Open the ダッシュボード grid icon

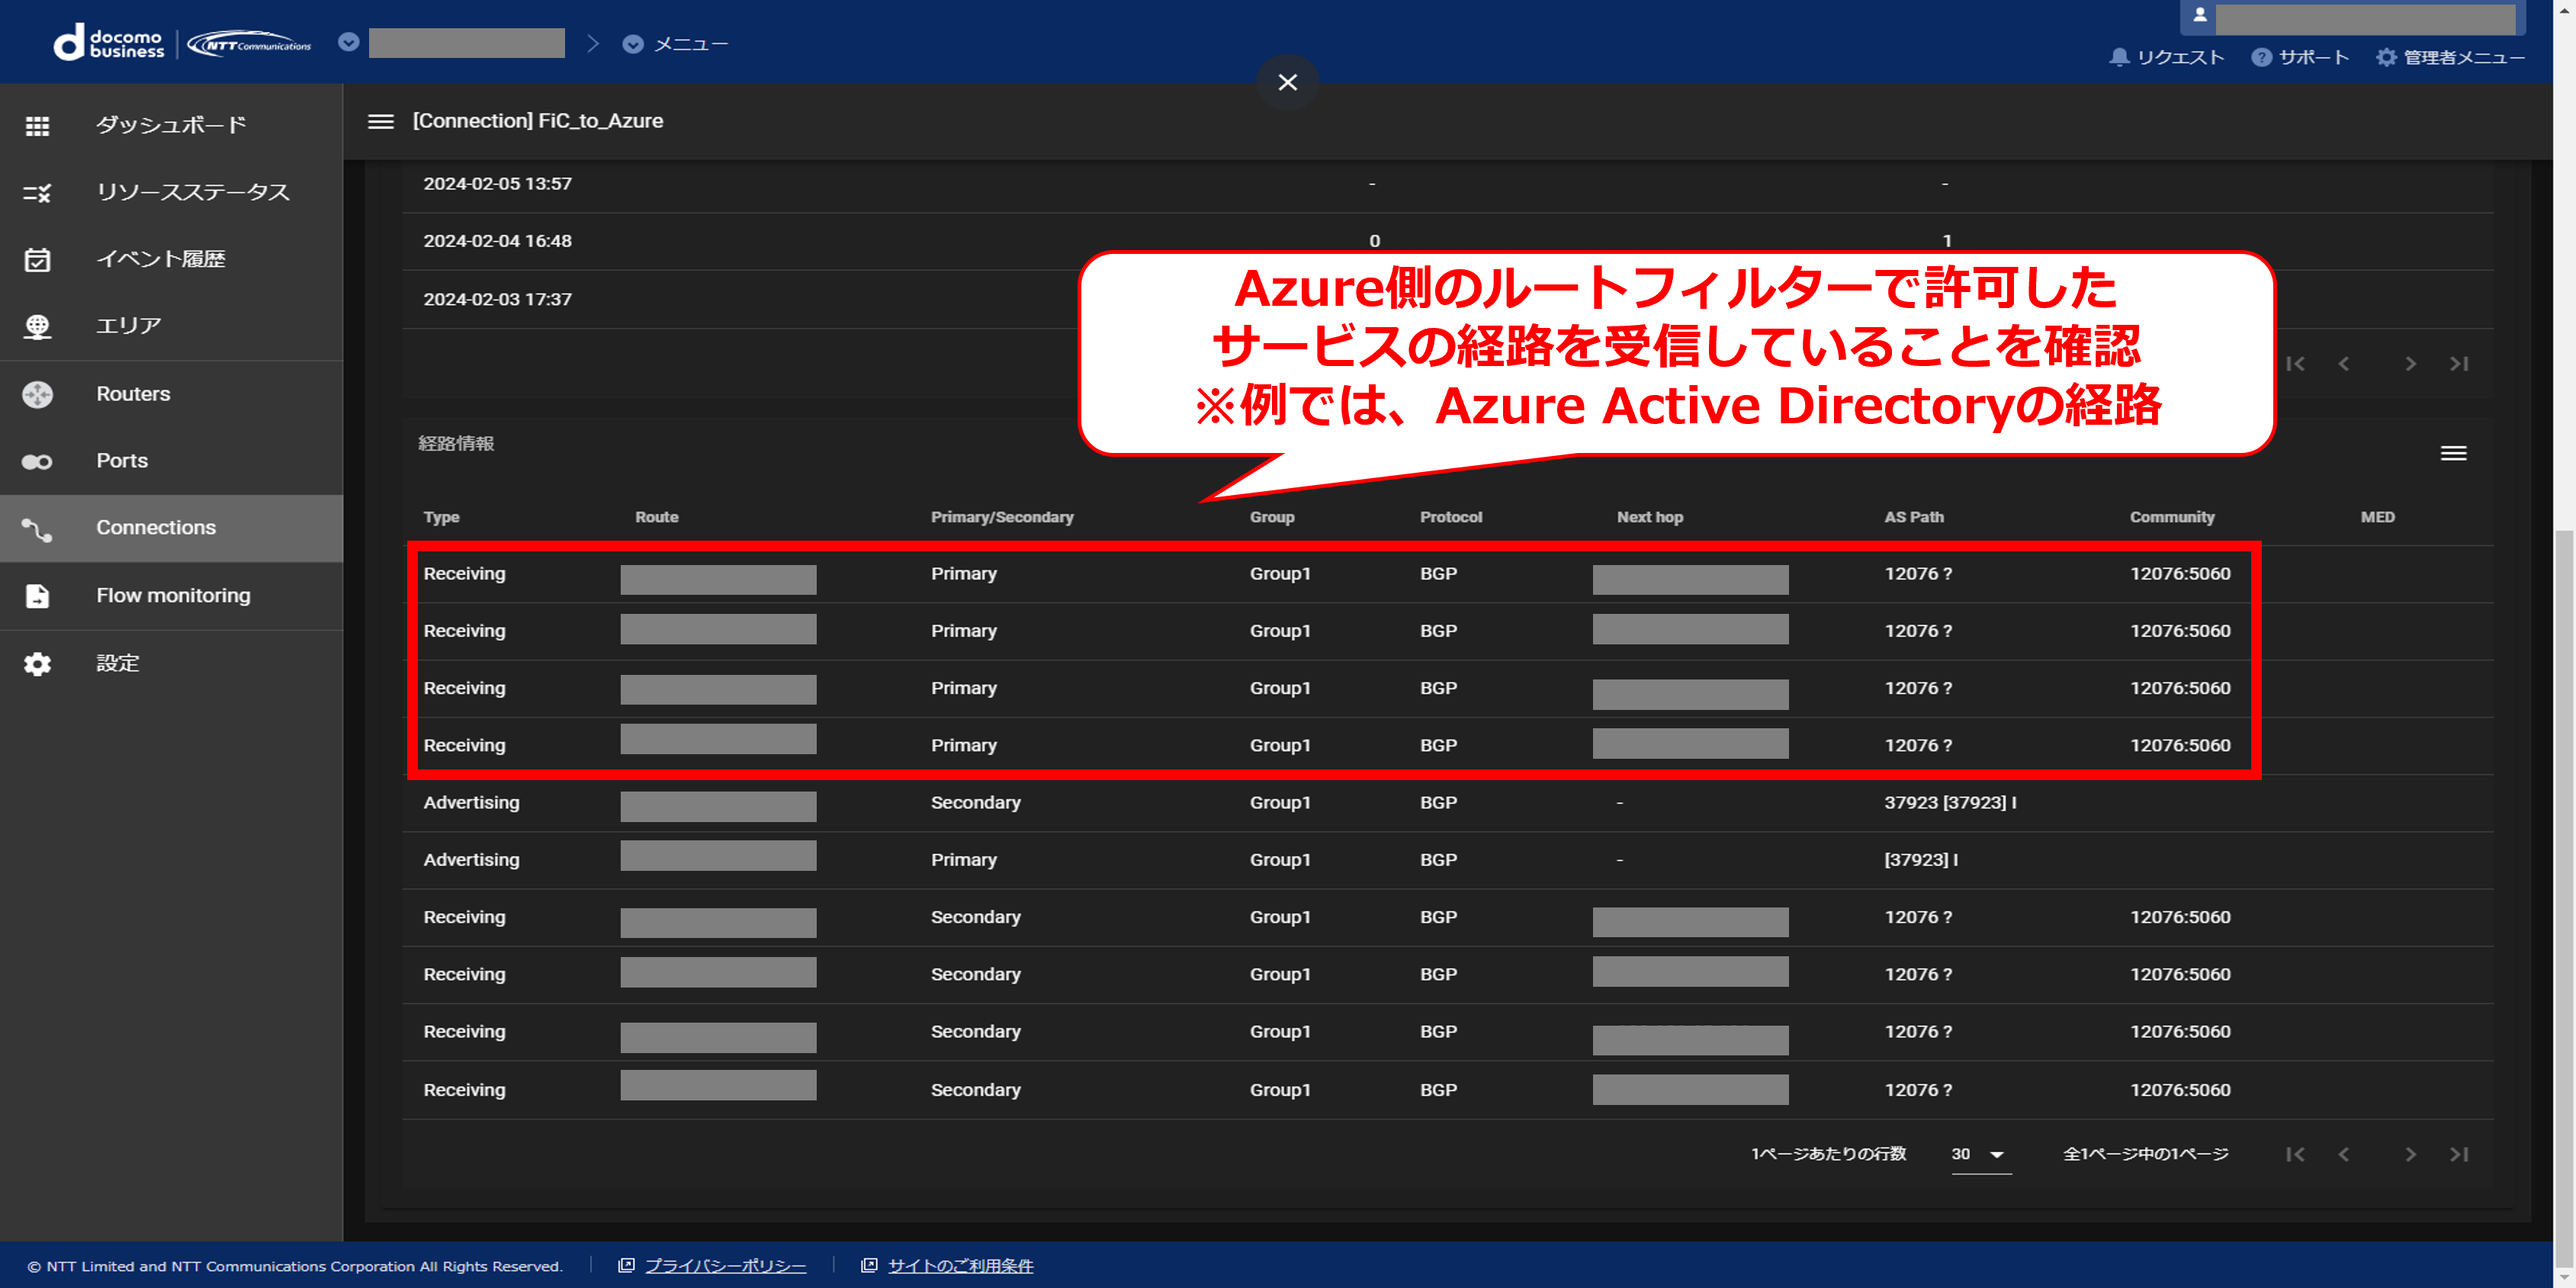pyautogui.click(x=37, y=126)
